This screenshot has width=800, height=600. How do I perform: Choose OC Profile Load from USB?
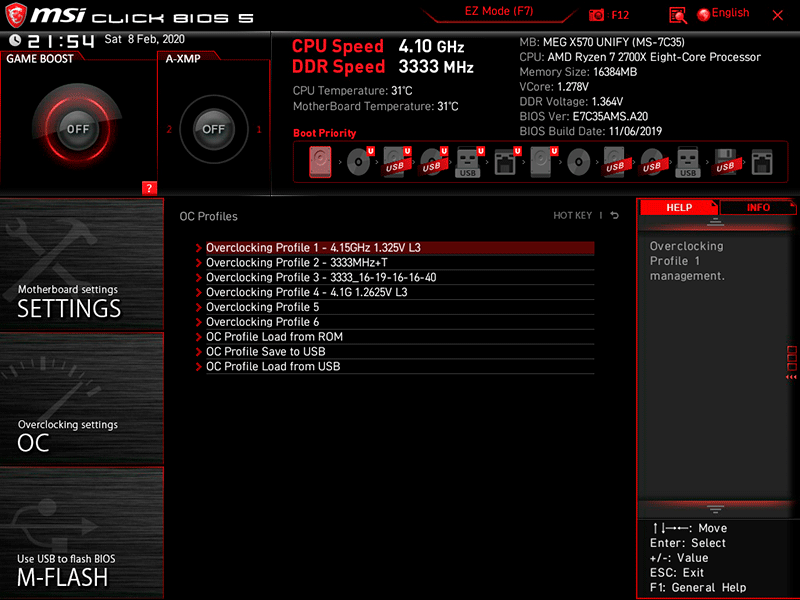coord(400,366)
